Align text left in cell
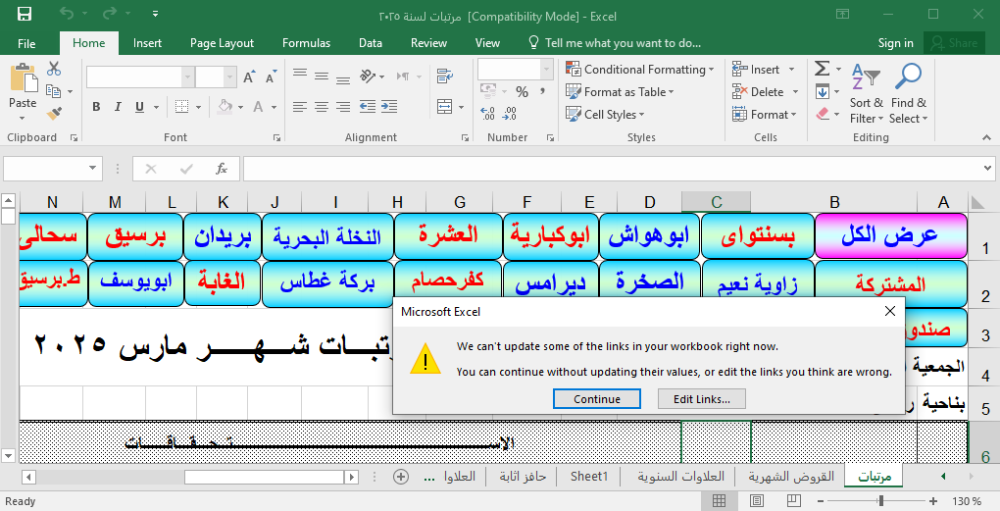The image size is (1000, 511). point(300,107)
